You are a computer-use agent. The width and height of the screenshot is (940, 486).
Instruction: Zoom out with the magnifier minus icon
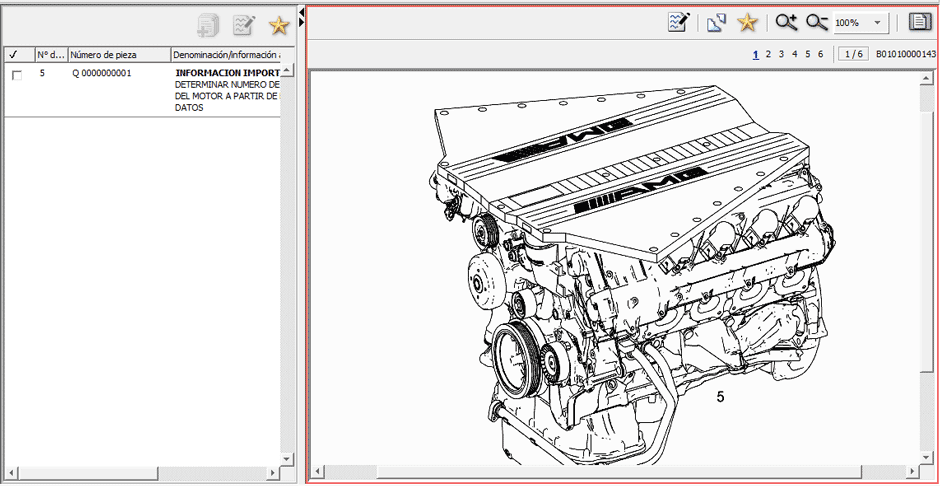tap(817, 23)
